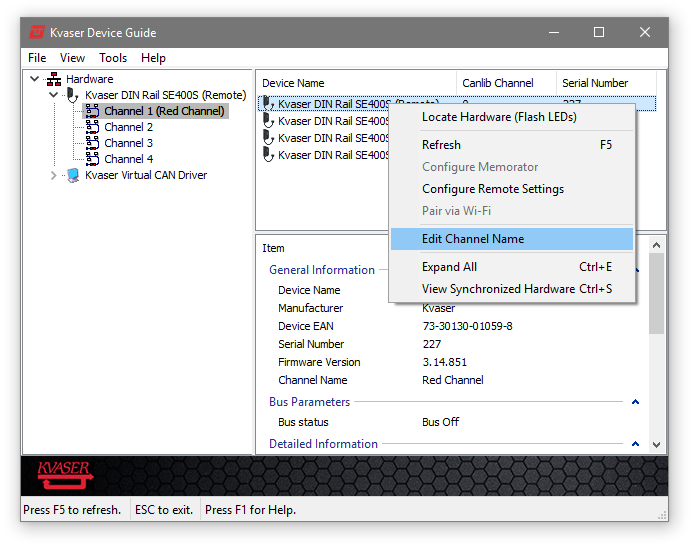697x554 pixels.
Task: Click the Bus Parameters section heading
Action: point(309,402)
